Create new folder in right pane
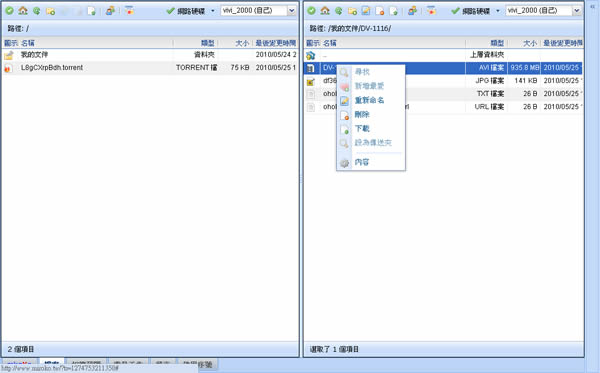The image size is (600, 373). click(x=352, y=11)
